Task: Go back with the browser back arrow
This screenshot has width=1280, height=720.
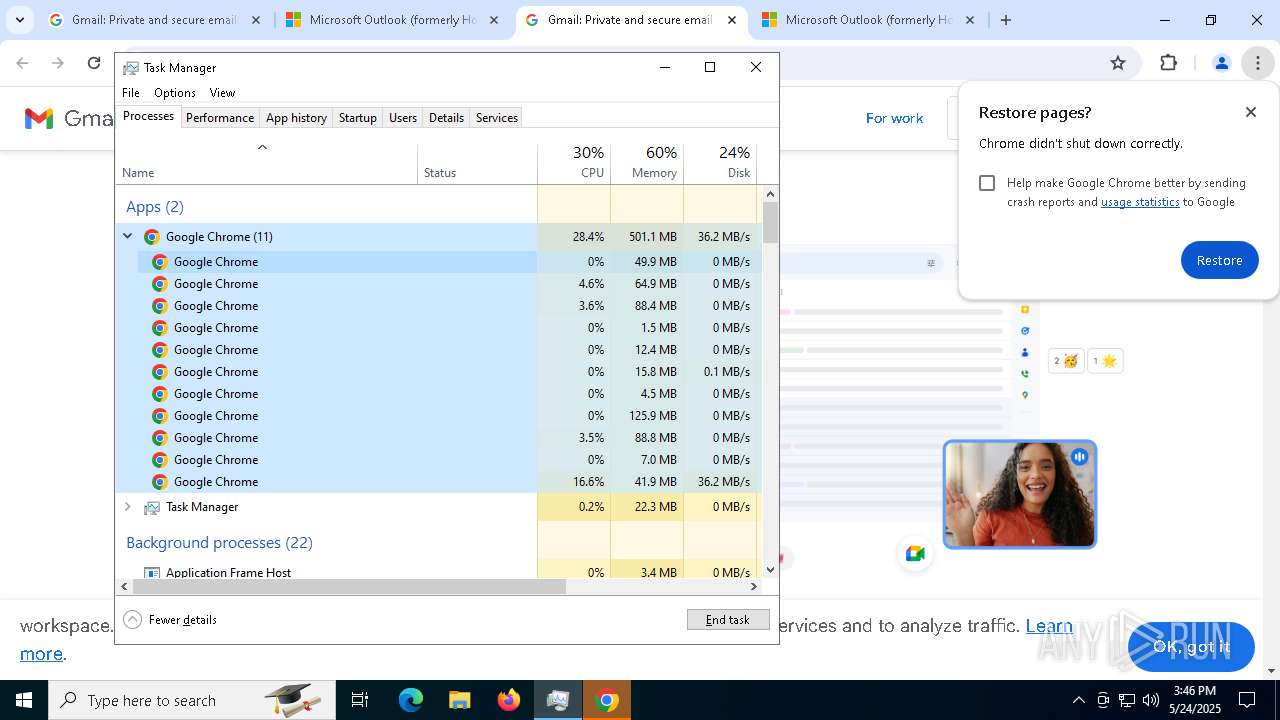Action: pos(22,63)
